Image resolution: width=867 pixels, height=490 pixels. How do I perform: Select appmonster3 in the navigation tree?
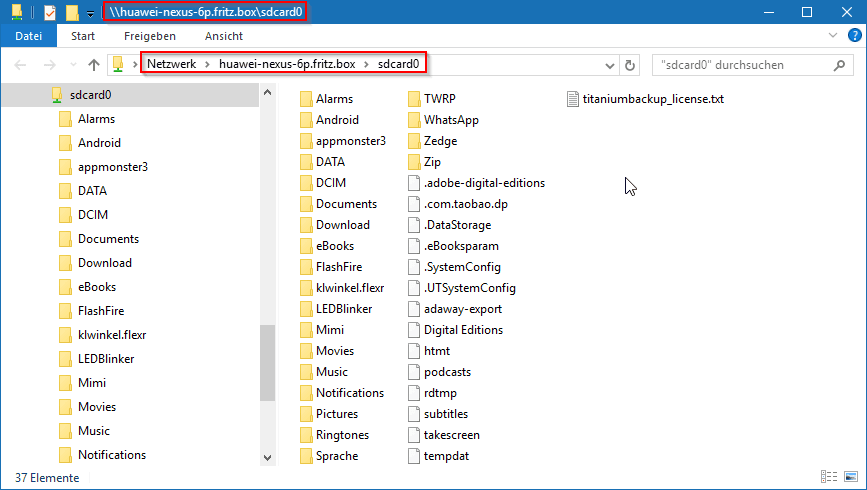(113, 167)
